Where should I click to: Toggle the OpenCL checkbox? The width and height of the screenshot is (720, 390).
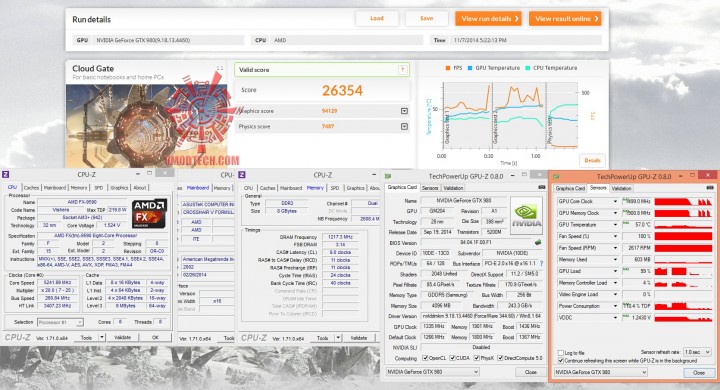(425, 358)
